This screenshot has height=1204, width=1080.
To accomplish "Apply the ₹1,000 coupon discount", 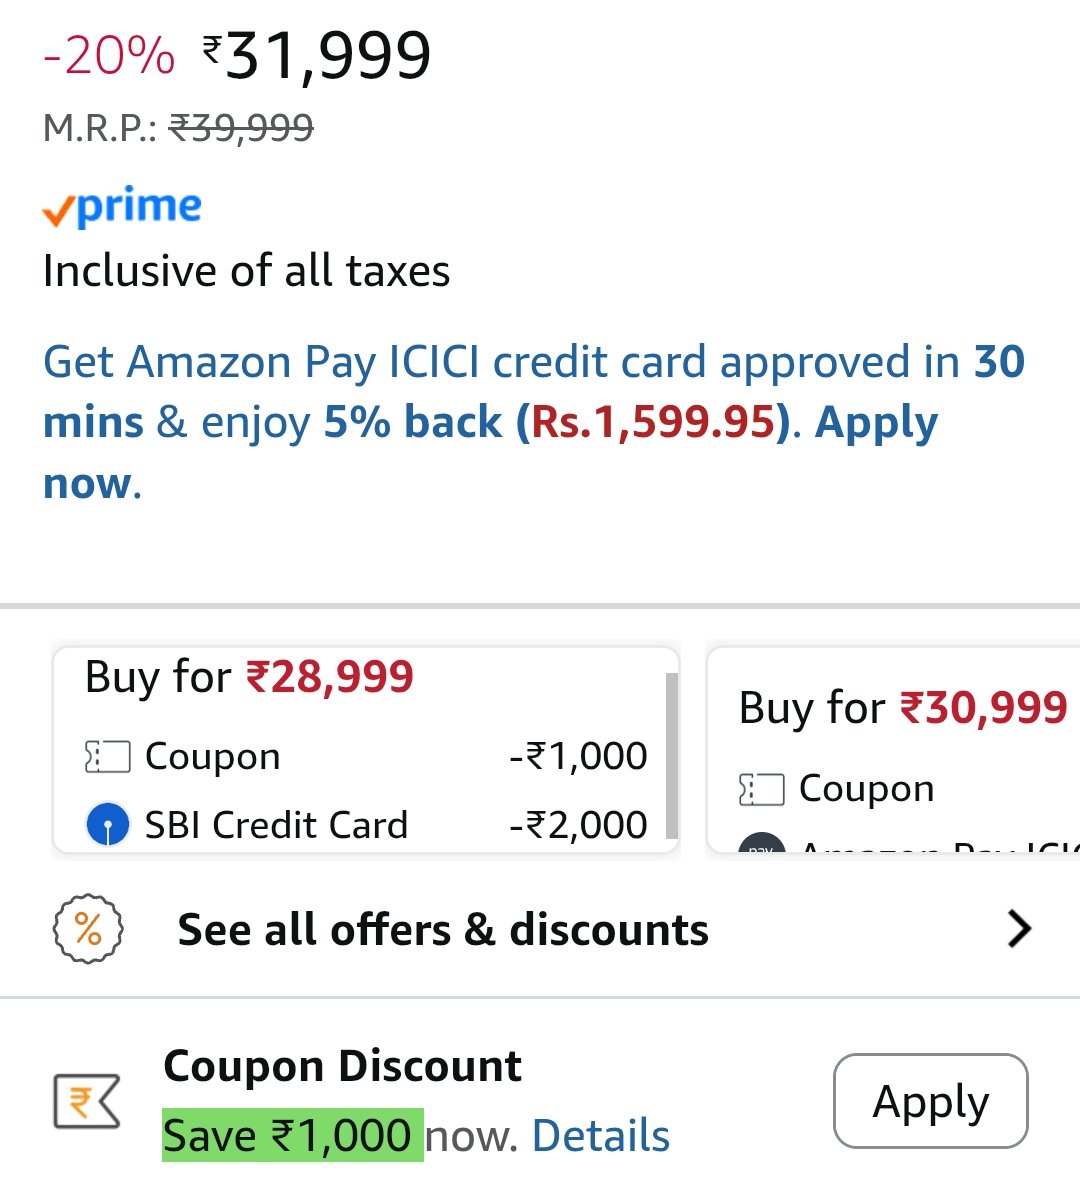I will click(x=931, y=1101).
